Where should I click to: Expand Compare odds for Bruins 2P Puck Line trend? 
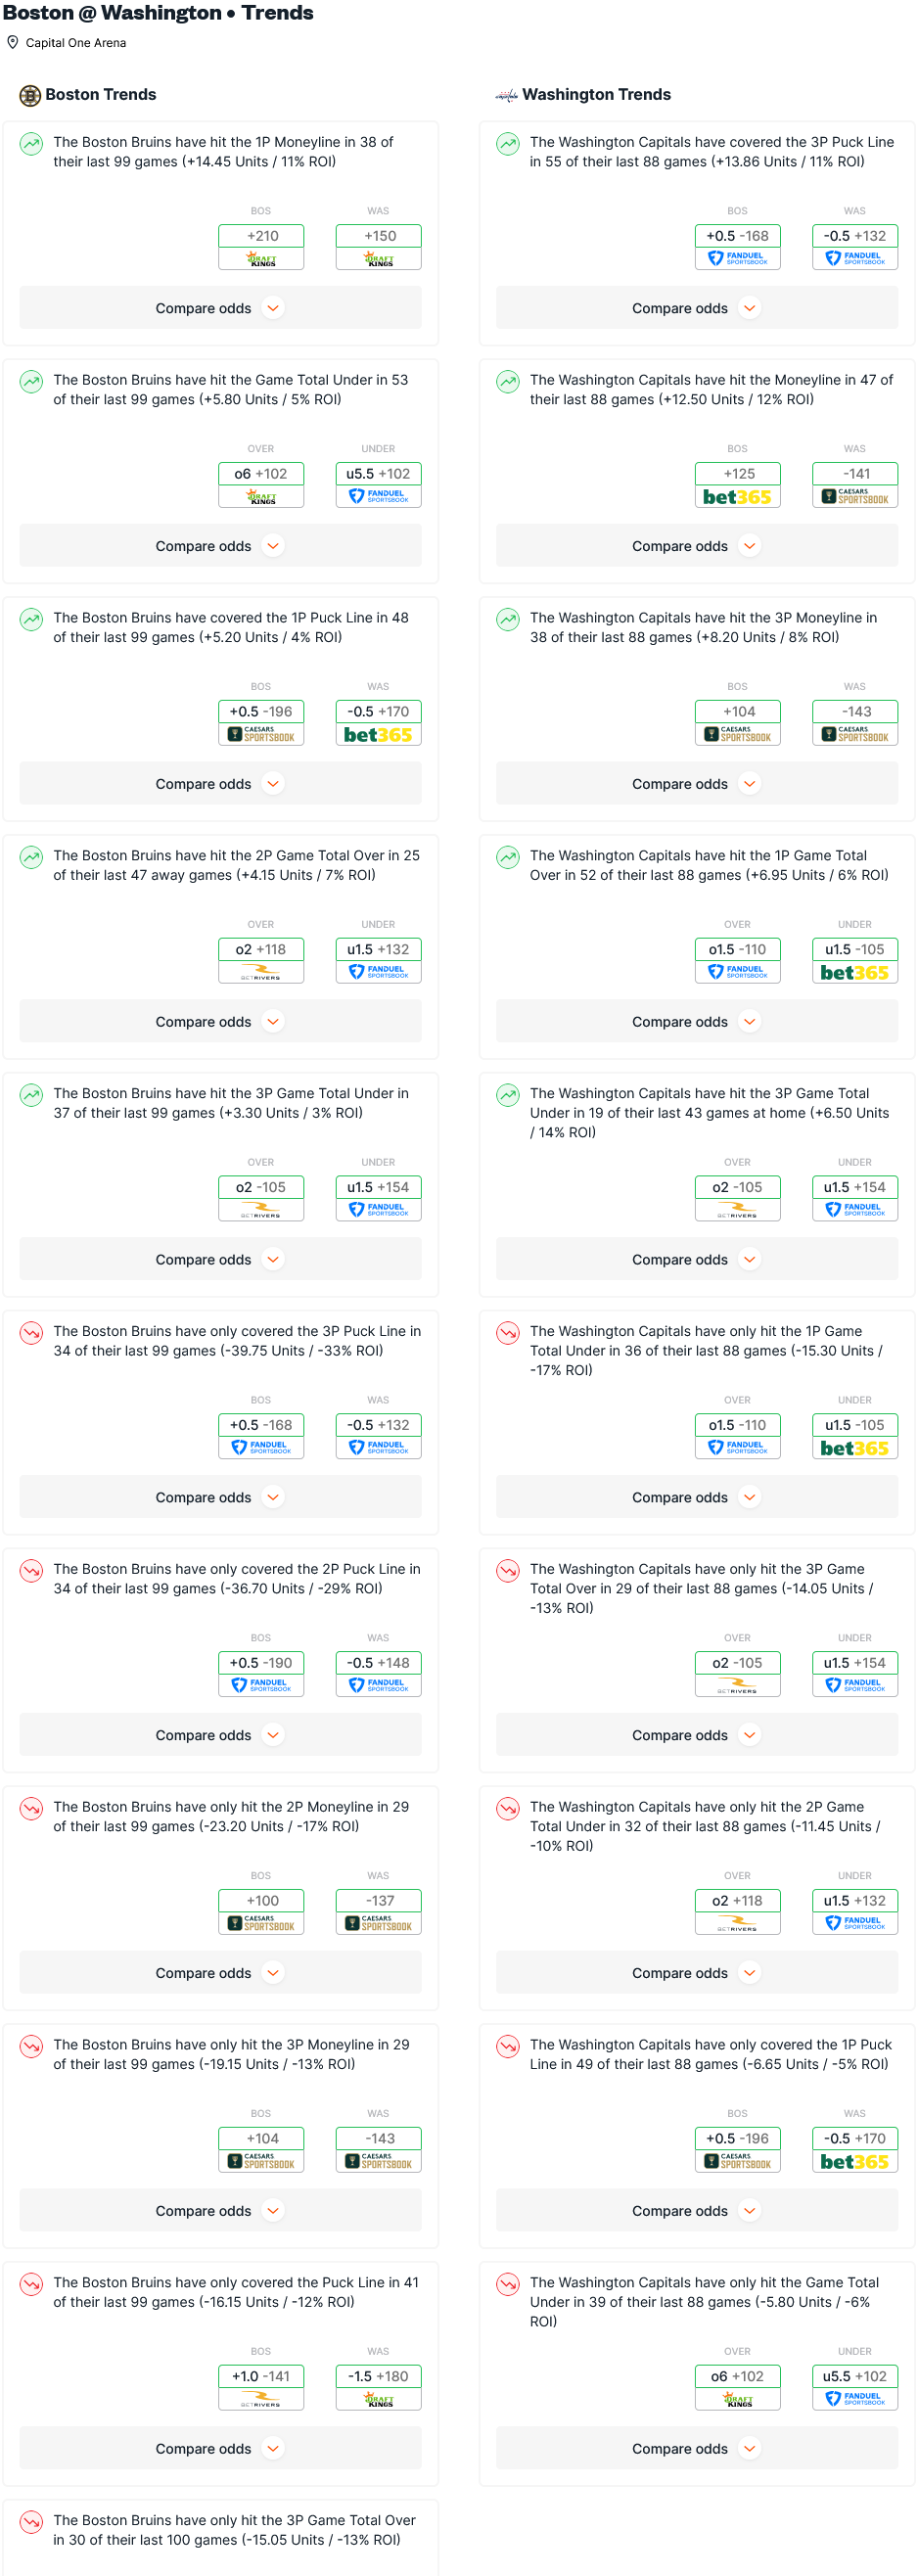[220, 1735]
